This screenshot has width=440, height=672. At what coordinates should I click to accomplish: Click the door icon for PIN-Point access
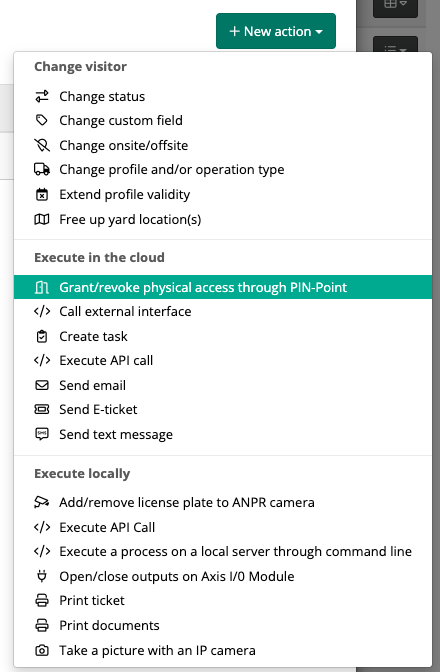[x=42, y=287]
